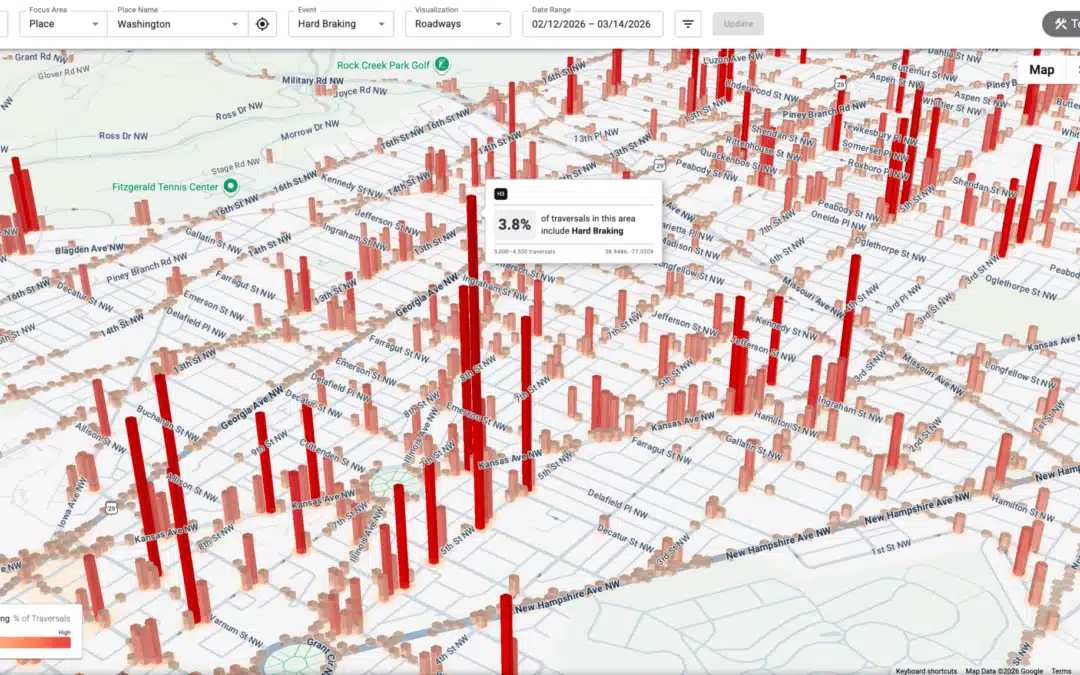Click the bold Hard Braking text in tooltip
The width and height of the screenshot is (1080, 675).
click(597, 231)
